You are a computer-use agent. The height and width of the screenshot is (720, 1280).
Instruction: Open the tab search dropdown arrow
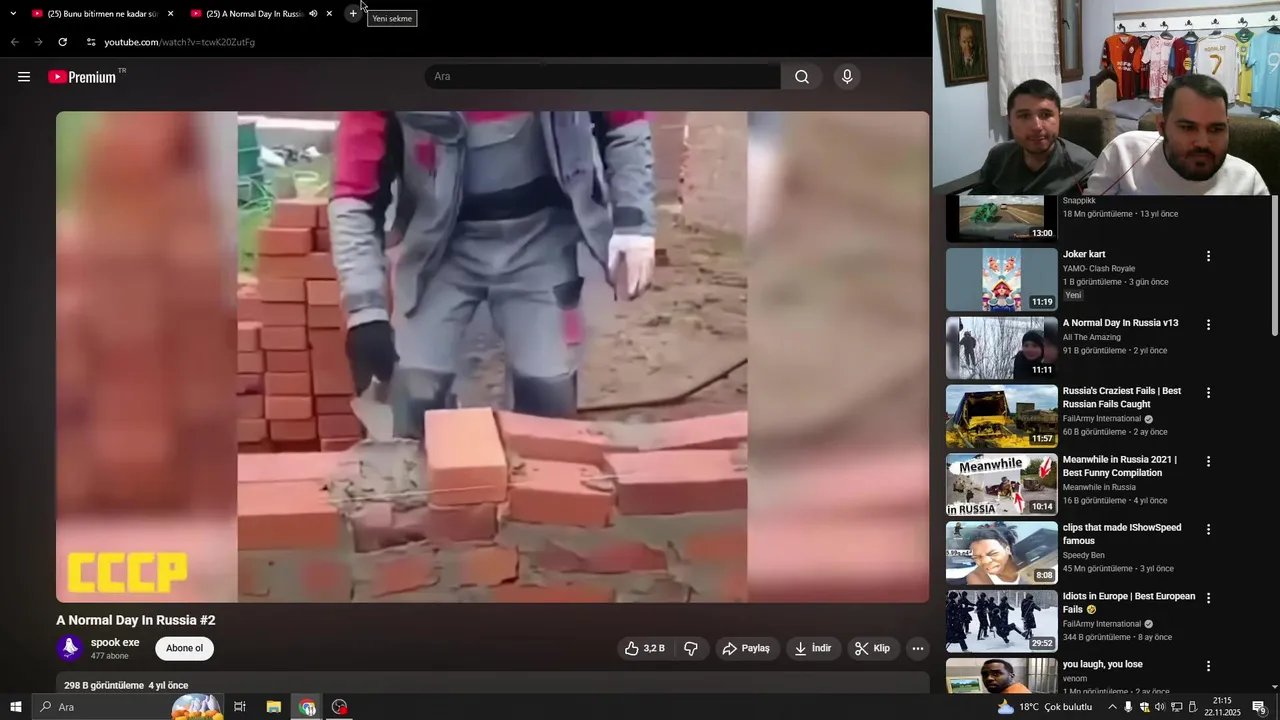[x=13, y=14]
